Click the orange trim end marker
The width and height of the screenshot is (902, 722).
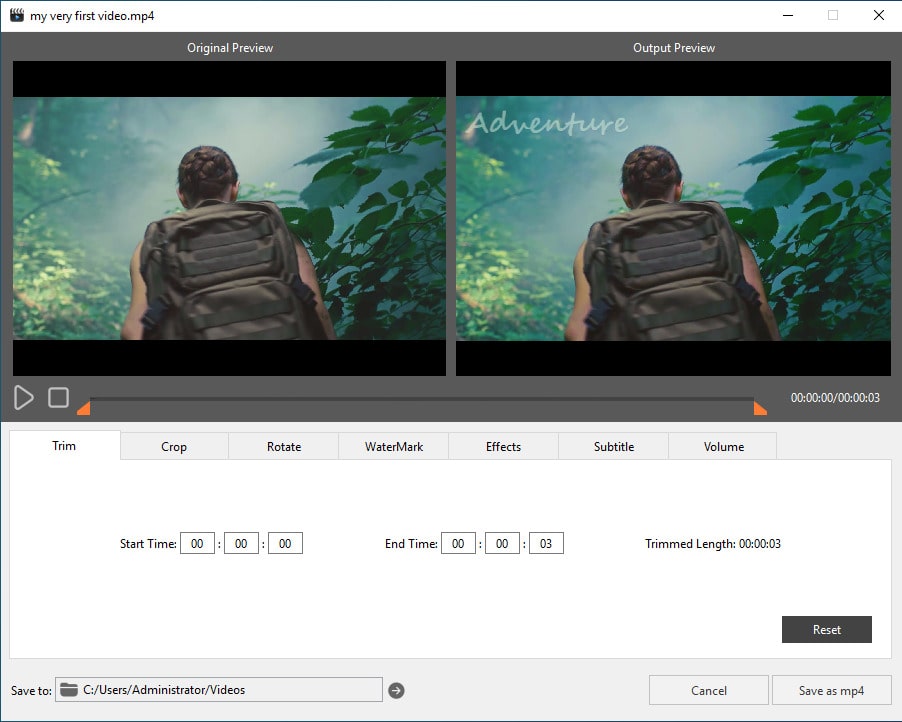[x=760, y=407]
